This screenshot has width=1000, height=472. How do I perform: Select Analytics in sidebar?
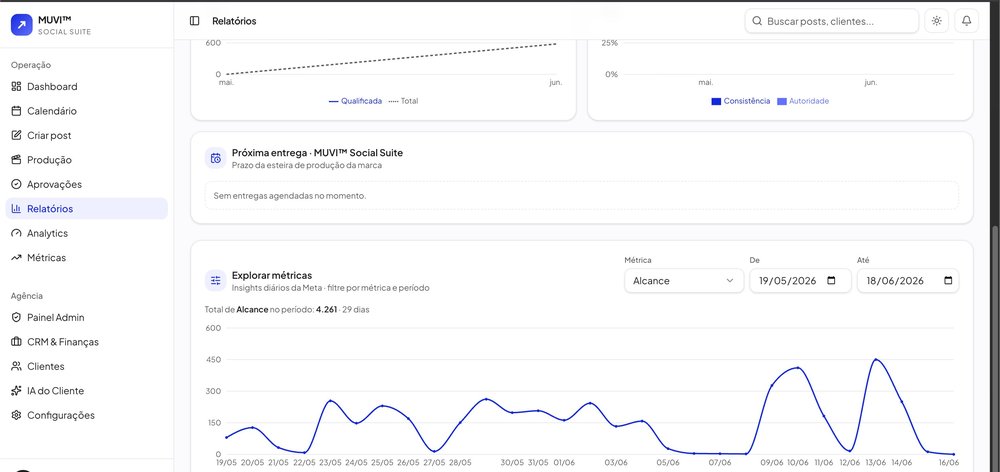point(87,233)
